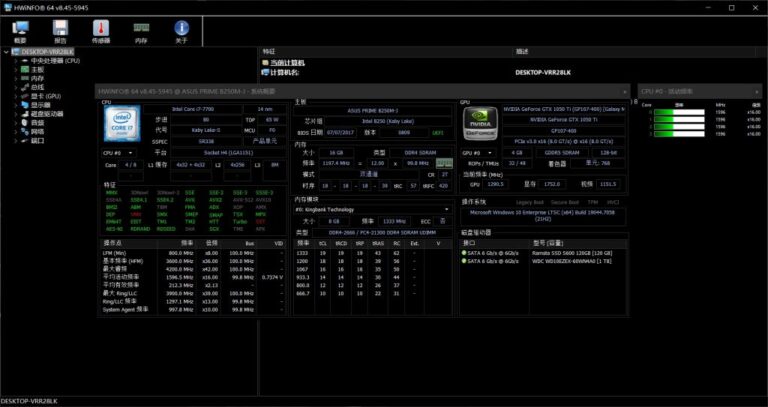Click the Core 3 usage bar
Viewport: 768px width, 407px height.
[x=679, y=134]
